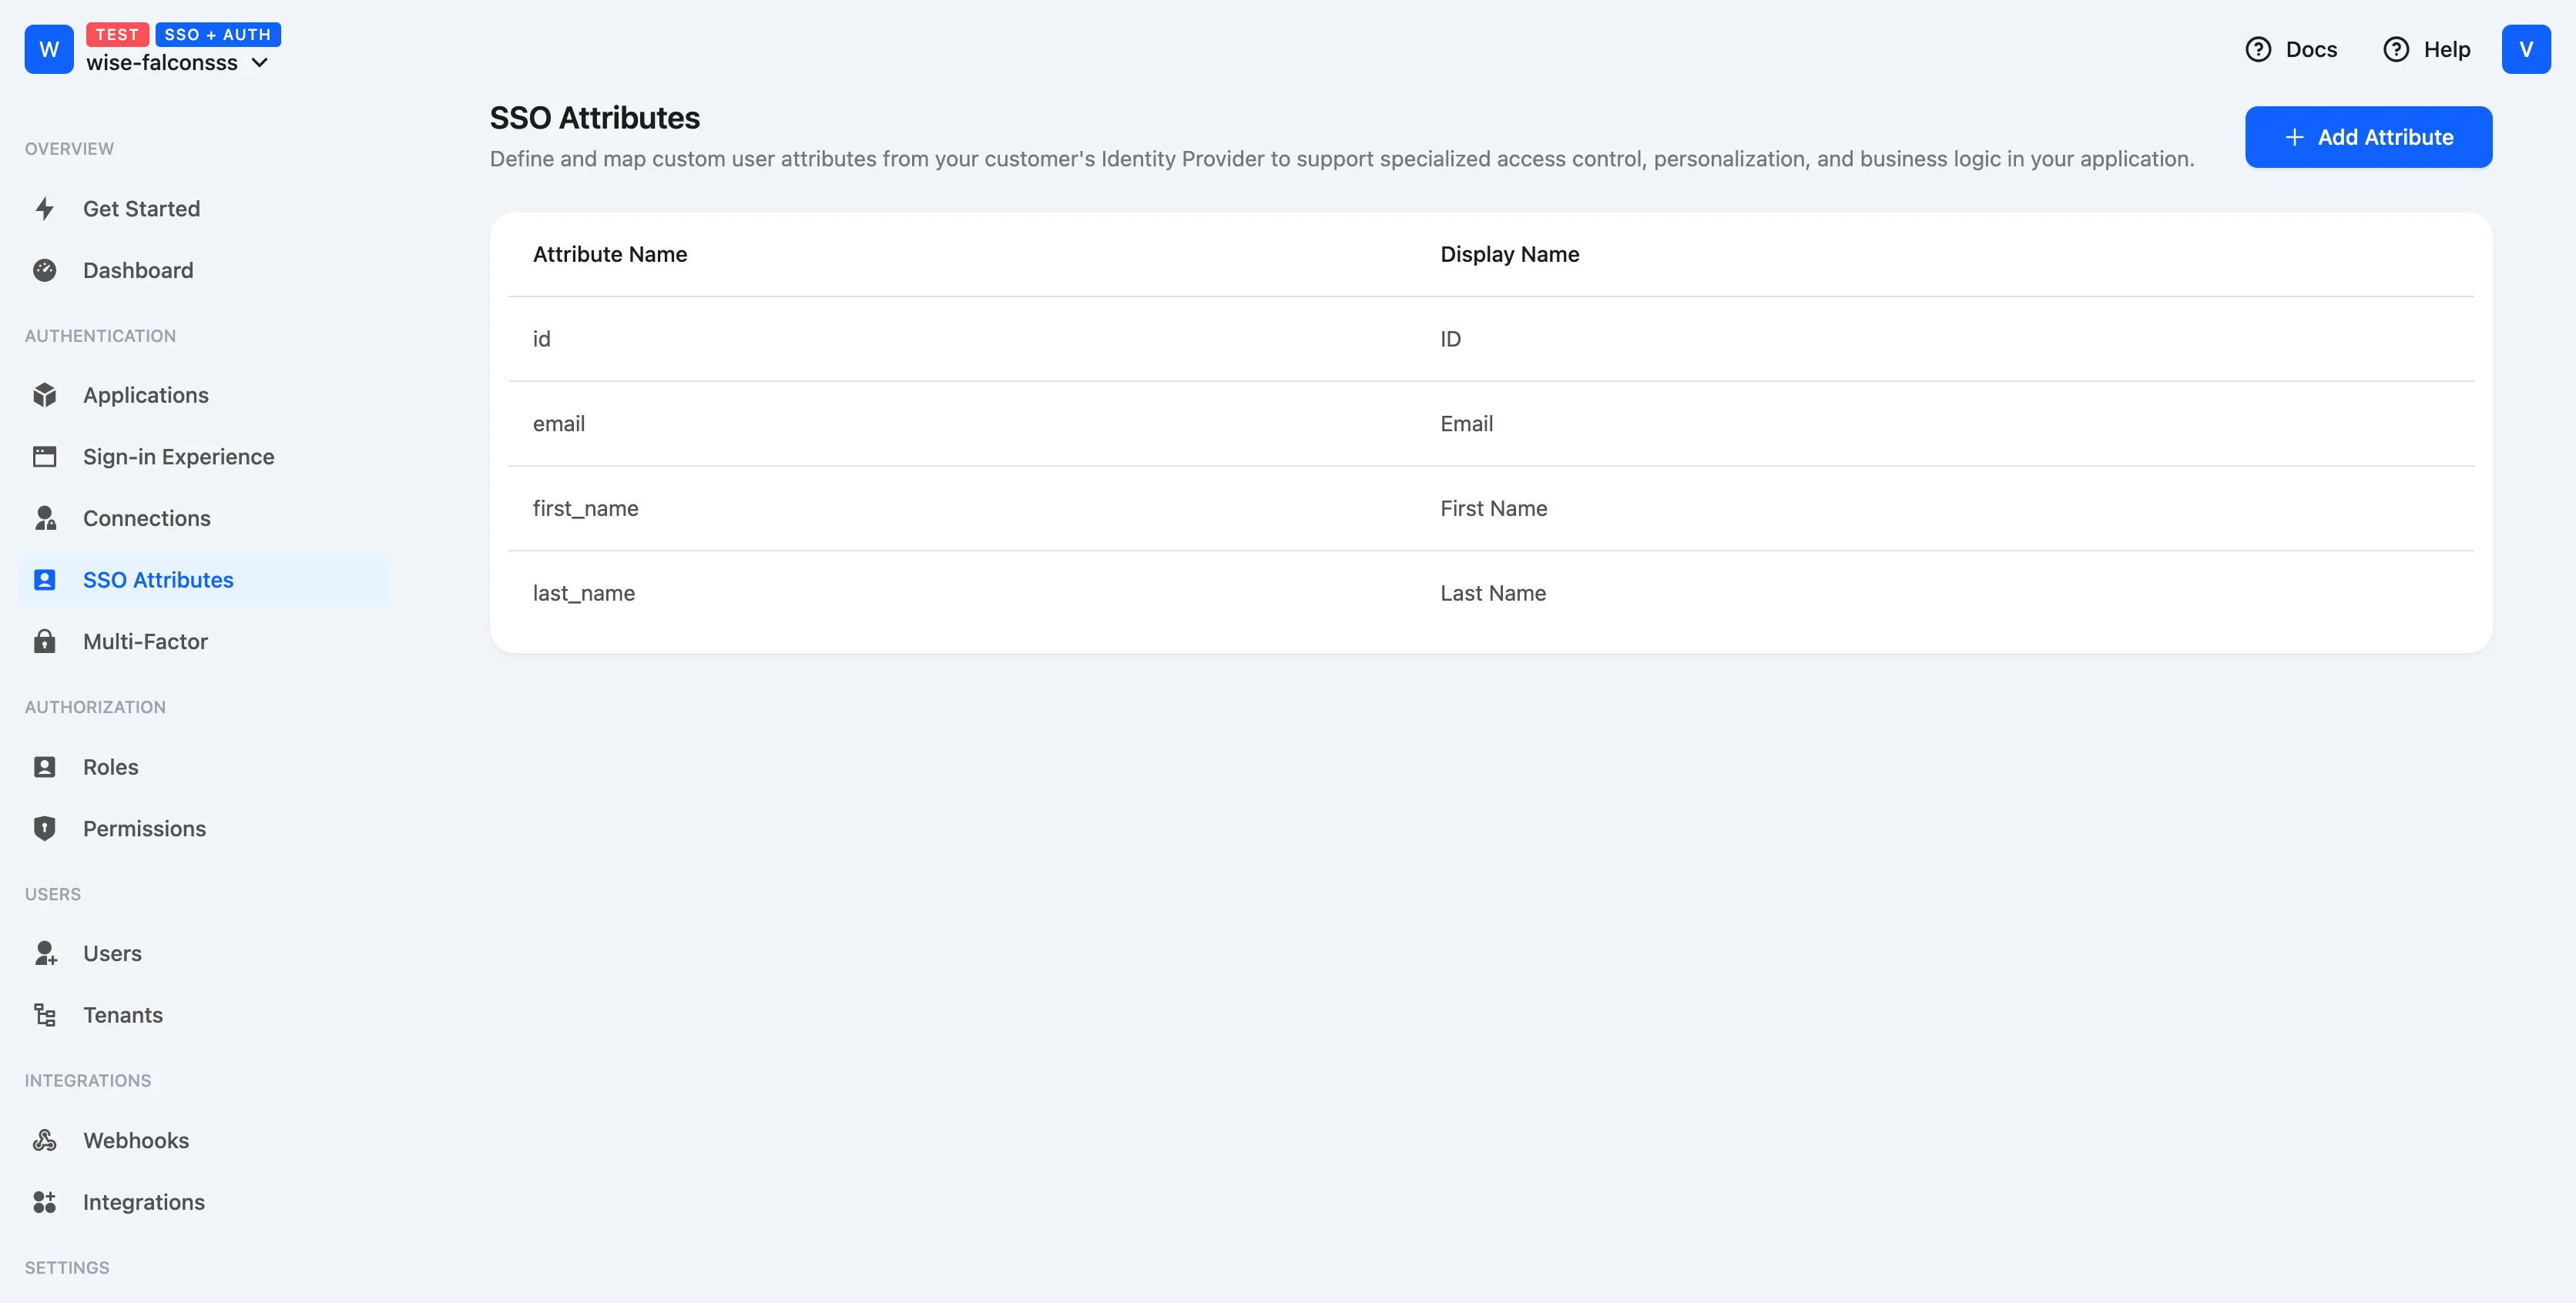The height and width of the screenshot is (1303, 2576).
Task: Select the Integrations grid icon
Action: [x=45, y=1202]
